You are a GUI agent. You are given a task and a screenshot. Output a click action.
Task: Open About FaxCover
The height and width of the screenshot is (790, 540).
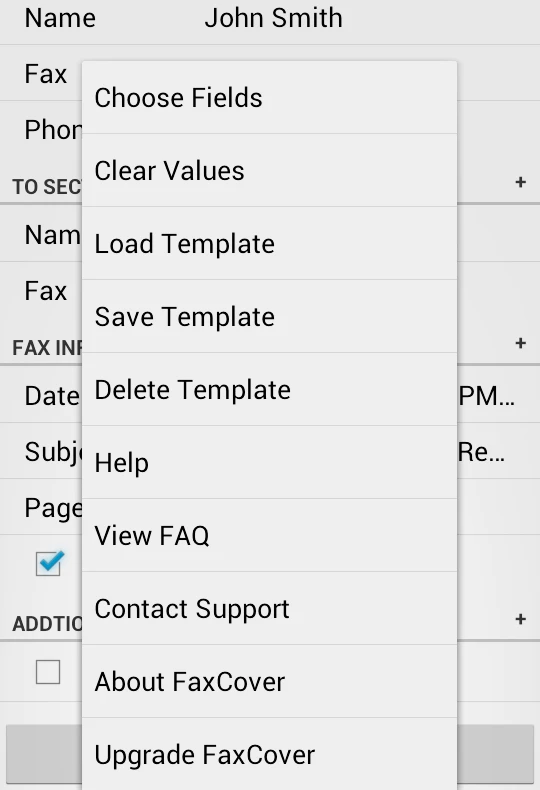[269, 682]
